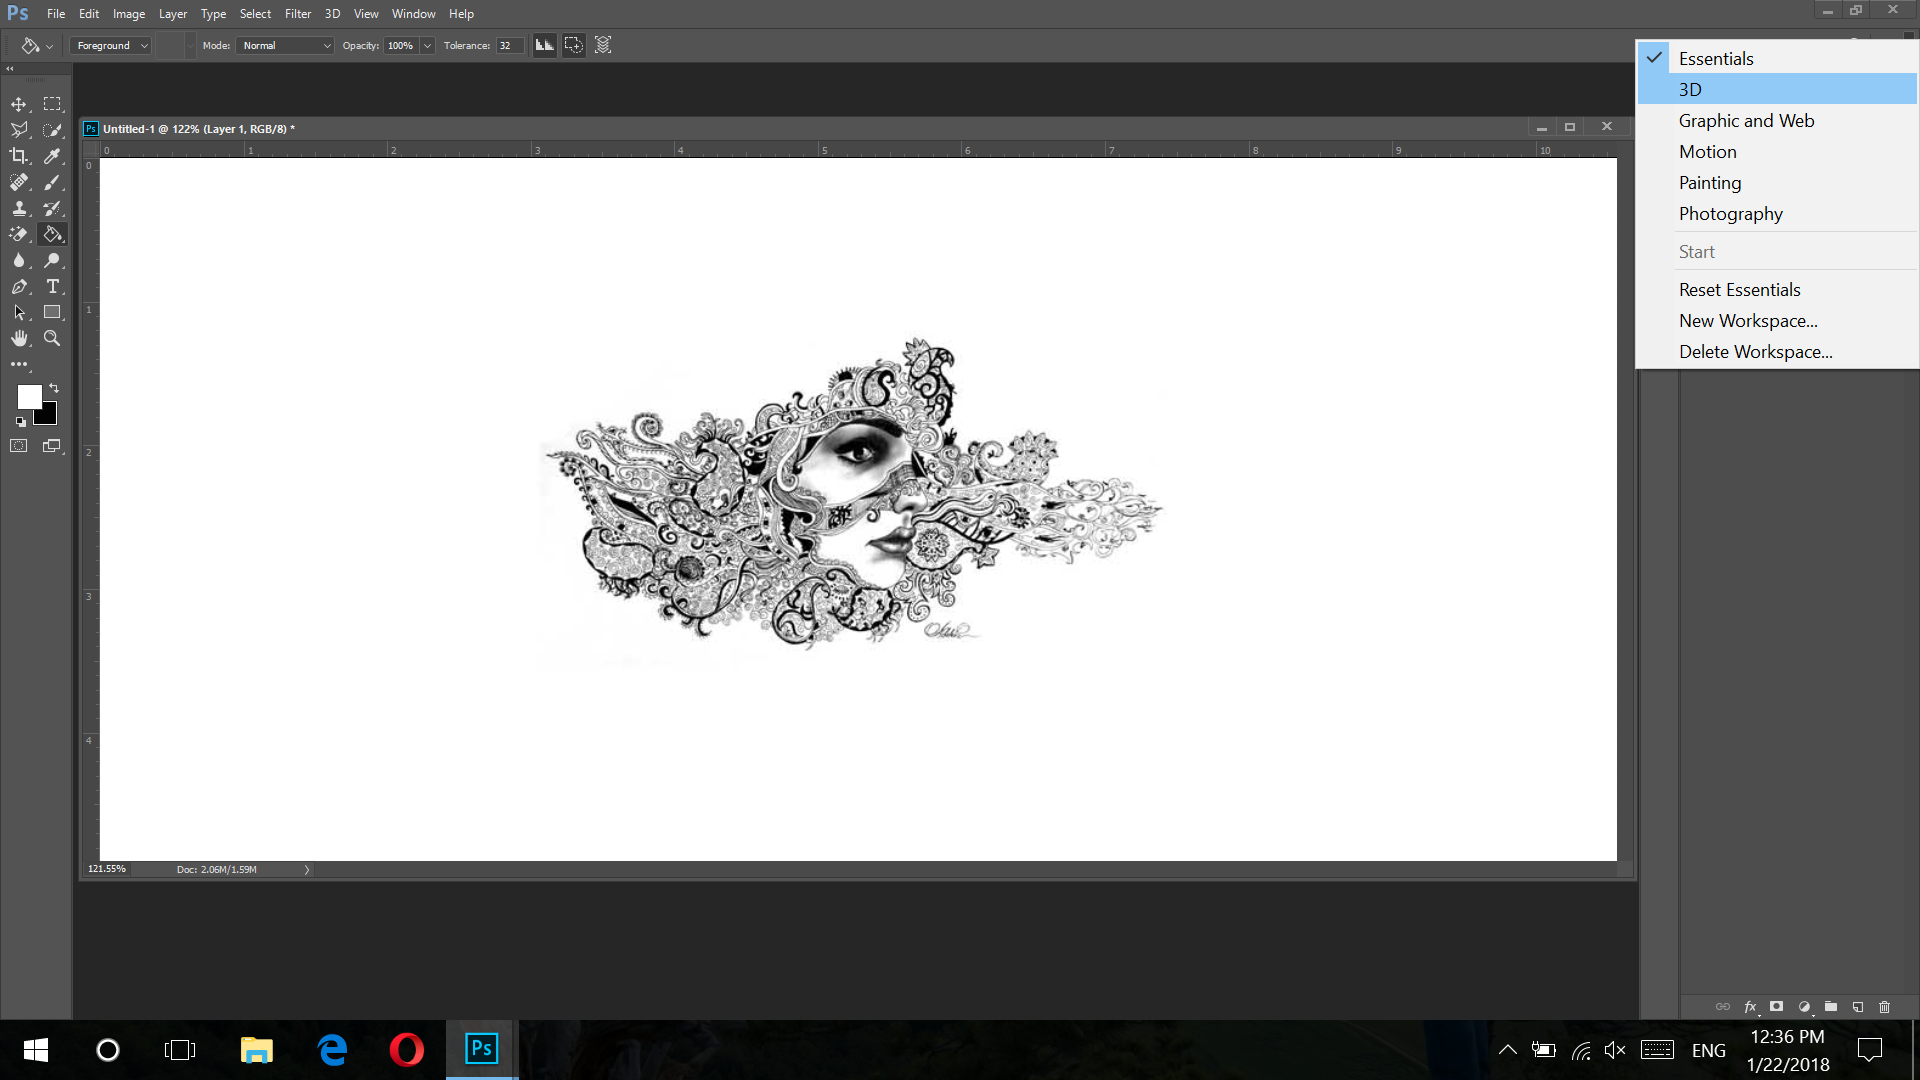Image resolution: width=1920 pixels, height=1080 pixels.
Task: Select the Crop tool
Action: coord(19,156)
